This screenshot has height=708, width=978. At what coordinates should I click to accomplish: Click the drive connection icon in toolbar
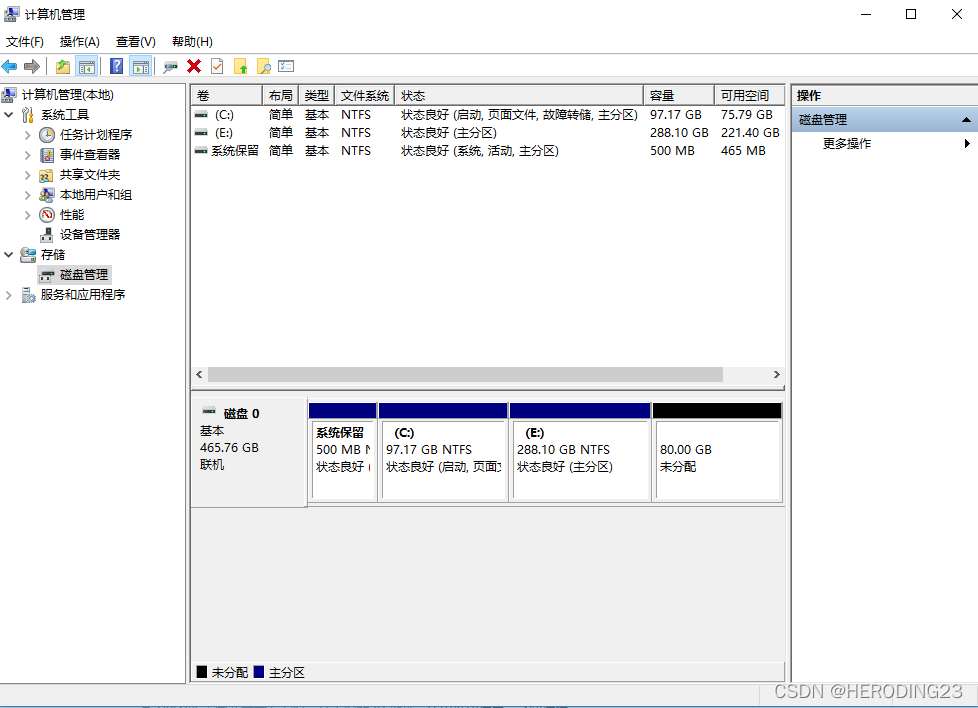point(171,66)
